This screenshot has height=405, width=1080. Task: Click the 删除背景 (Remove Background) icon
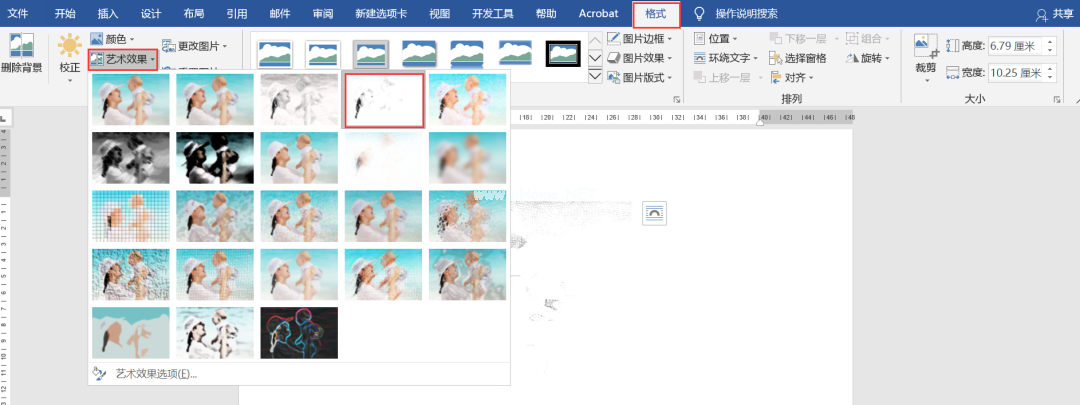pos(21,45)
